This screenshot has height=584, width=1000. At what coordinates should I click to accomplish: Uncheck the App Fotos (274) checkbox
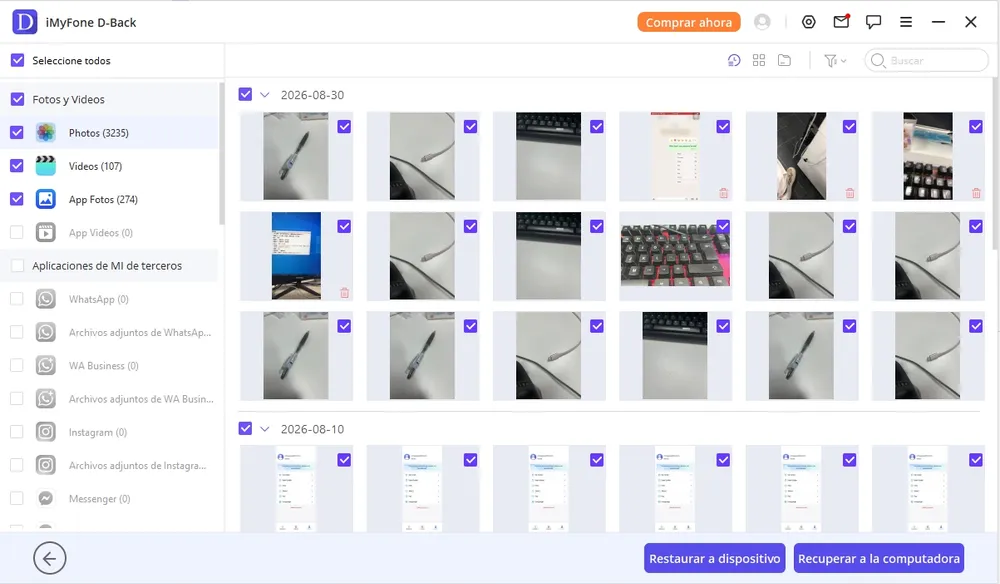(x=17, y=199)
